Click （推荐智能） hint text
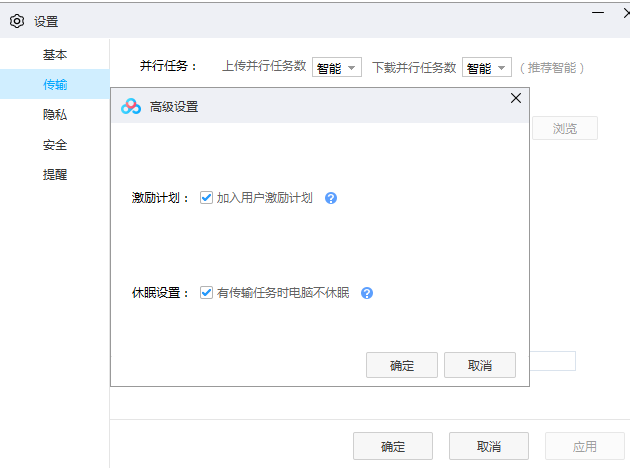 (552, 67)
